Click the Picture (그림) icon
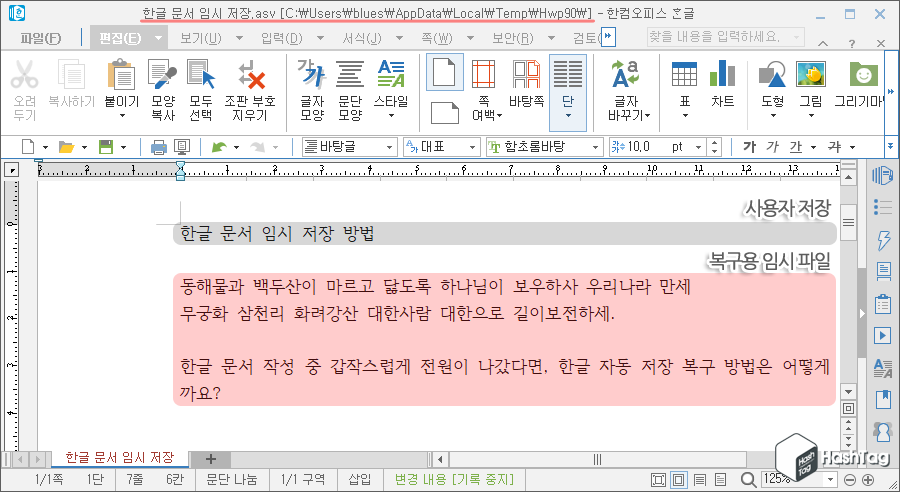900x492 pixels. click(x=810, y=75)
